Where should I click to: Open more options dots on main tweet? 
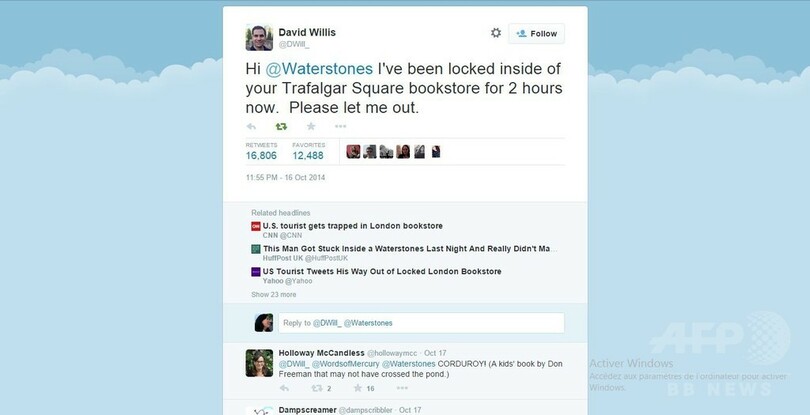(x=340, y=126)
